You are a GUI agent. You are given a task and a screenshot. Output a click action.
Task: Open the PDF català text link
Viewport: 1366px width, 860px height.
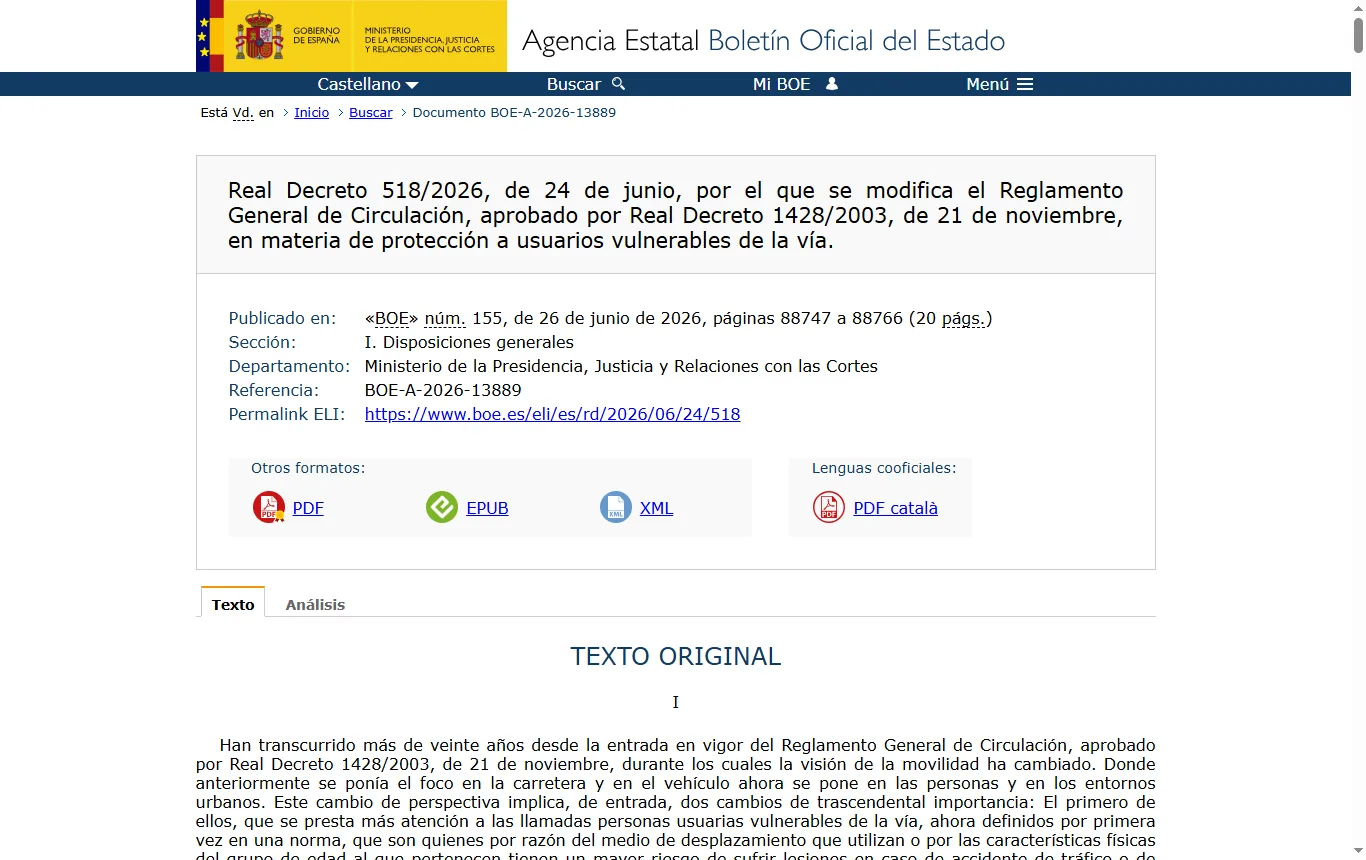coord(895,508)
